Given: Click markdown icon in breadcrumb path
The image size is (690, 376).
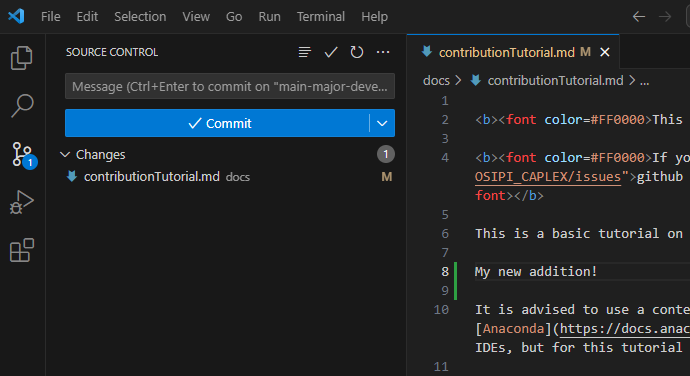Looking at the screenshot, I should click(x=475, y=80).
